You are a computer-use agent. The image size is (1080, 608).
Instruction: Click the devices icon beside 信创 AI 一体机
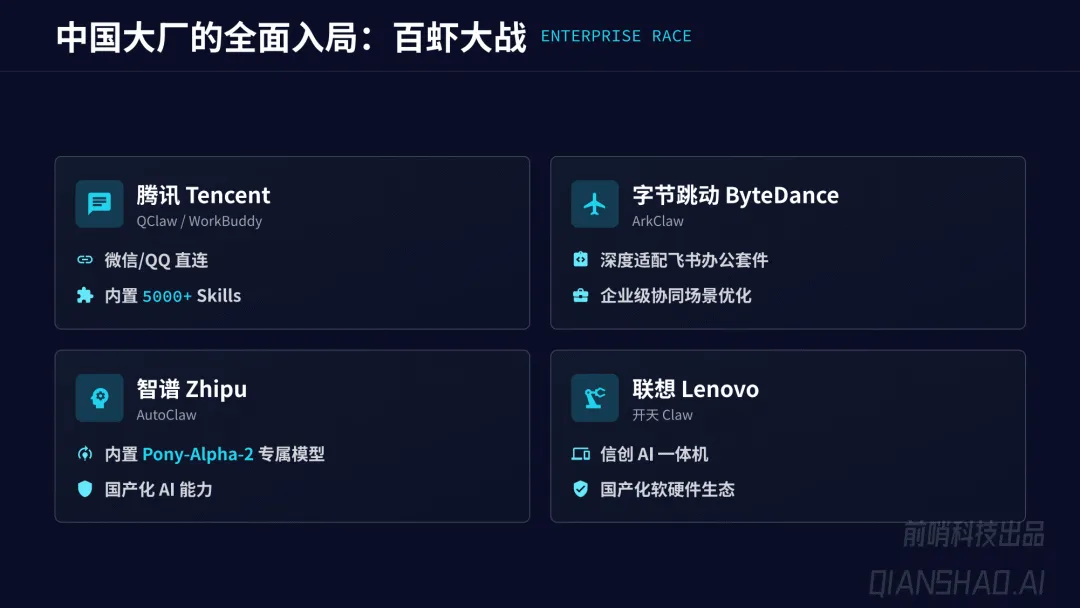(580, 454)
